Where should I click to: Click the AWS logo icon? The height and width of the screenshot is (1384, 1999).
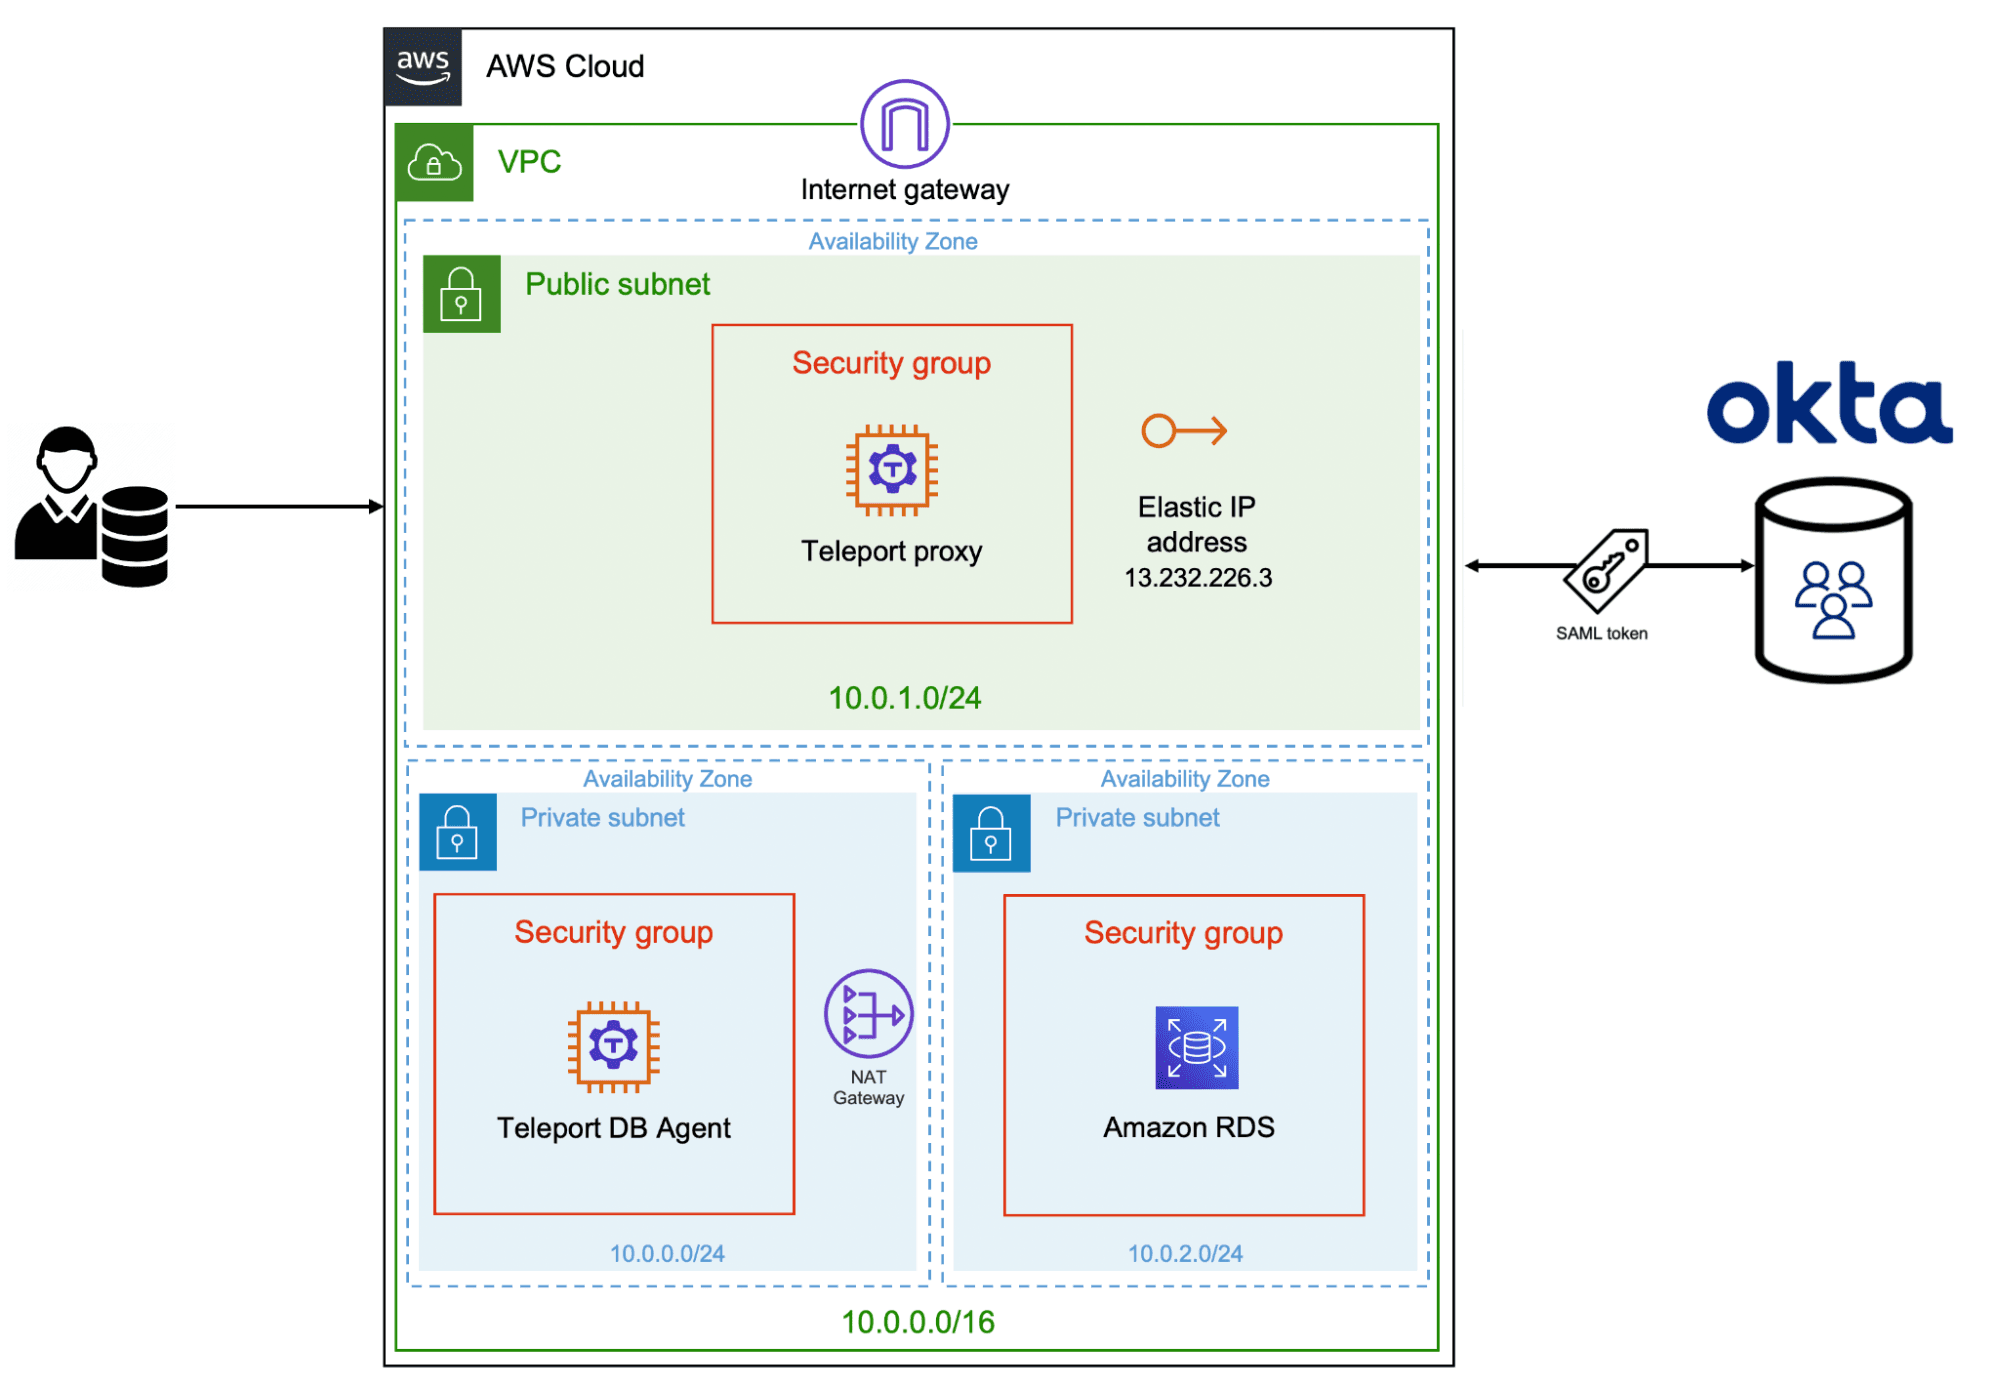click(x=423, y=67)
